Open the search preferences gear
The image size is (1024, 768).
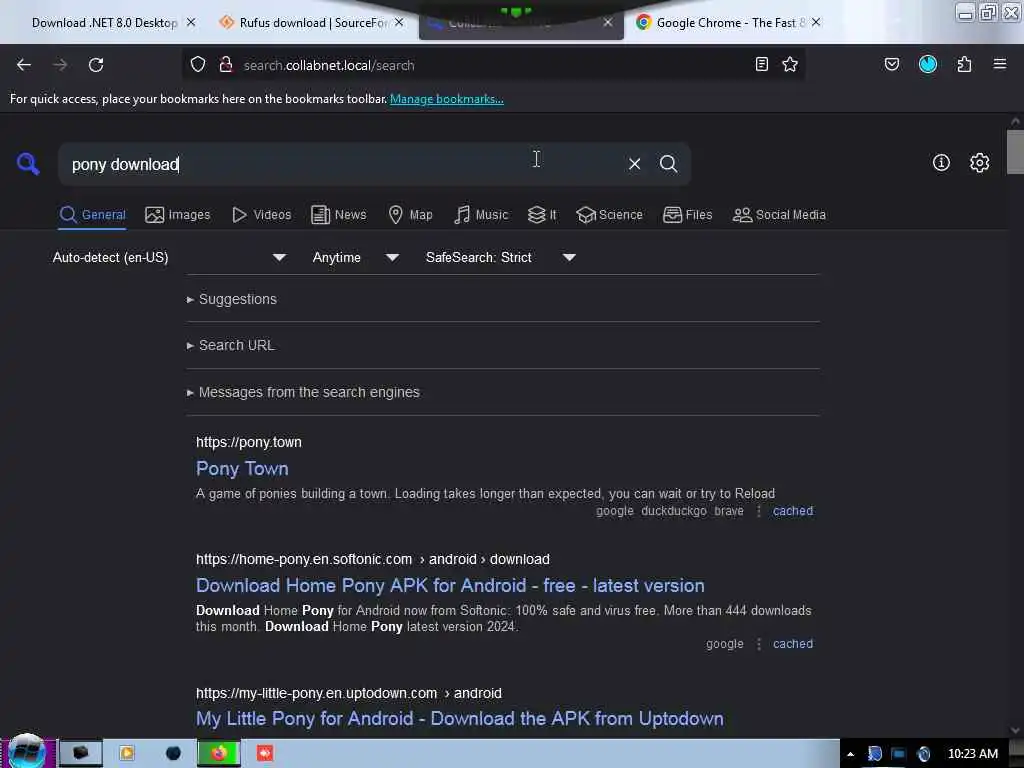(980, 163)
